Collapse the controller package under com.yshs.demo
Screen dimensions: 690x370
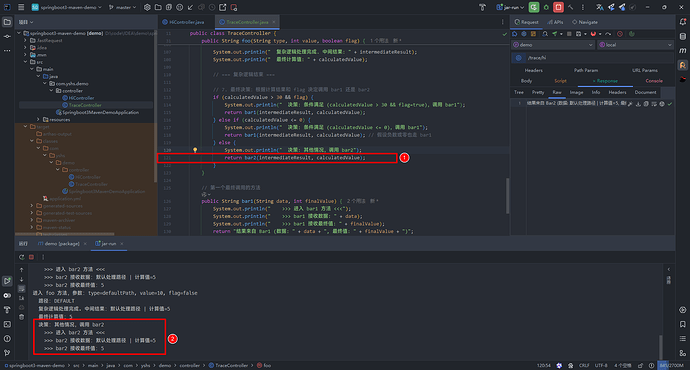[x=51, y=91]
